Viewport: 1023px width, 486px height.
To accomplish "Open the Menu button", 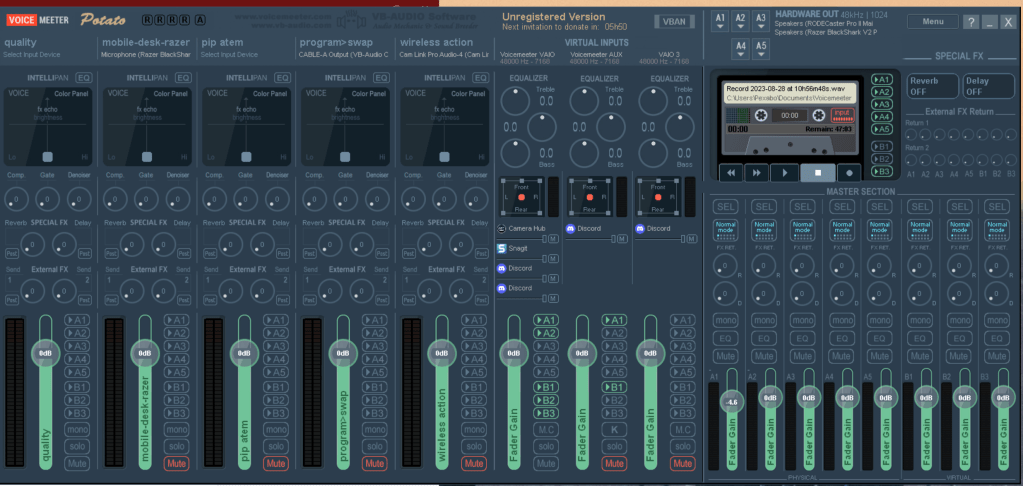I will pyautogui.click(x=933, y=22).
